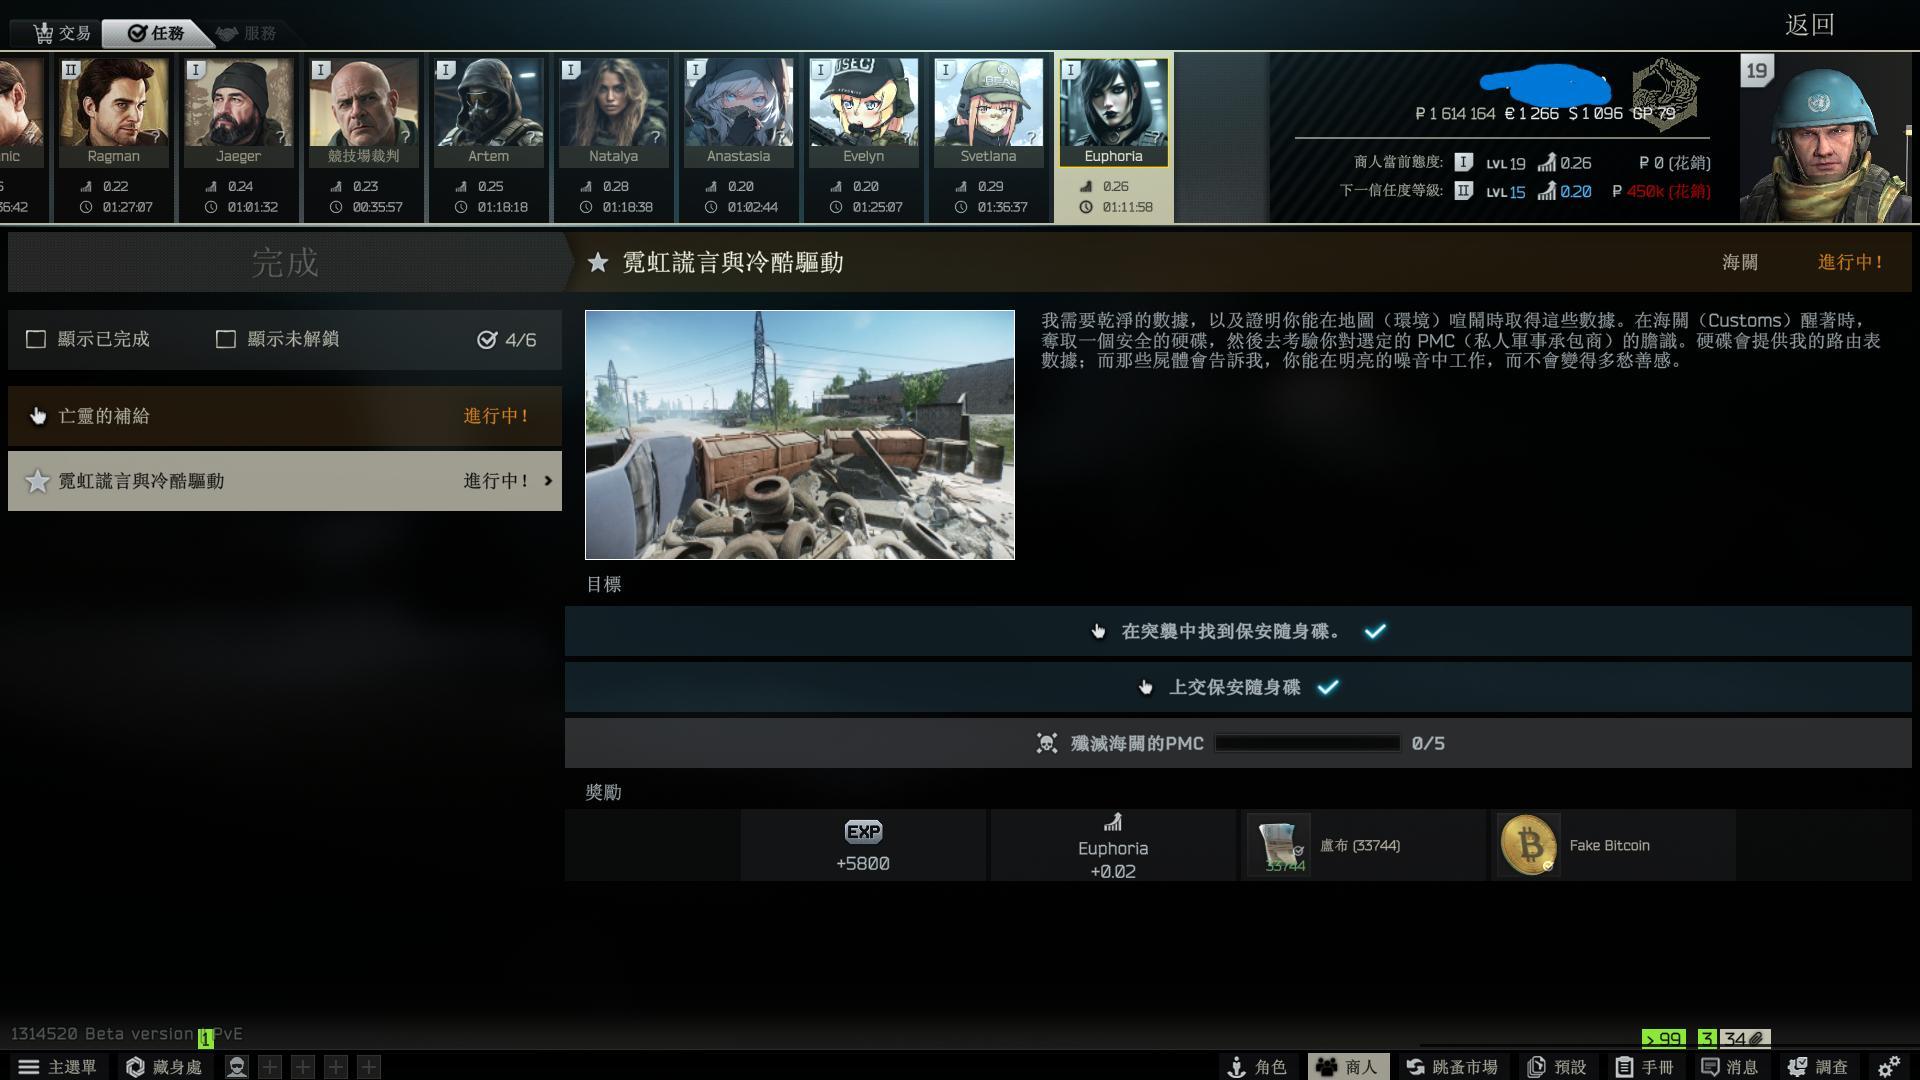Open the hideout 藏身處 screen
The width and height of the screenshot is (1920, 1080).
pyautogui.click(x=163, y=1066)
